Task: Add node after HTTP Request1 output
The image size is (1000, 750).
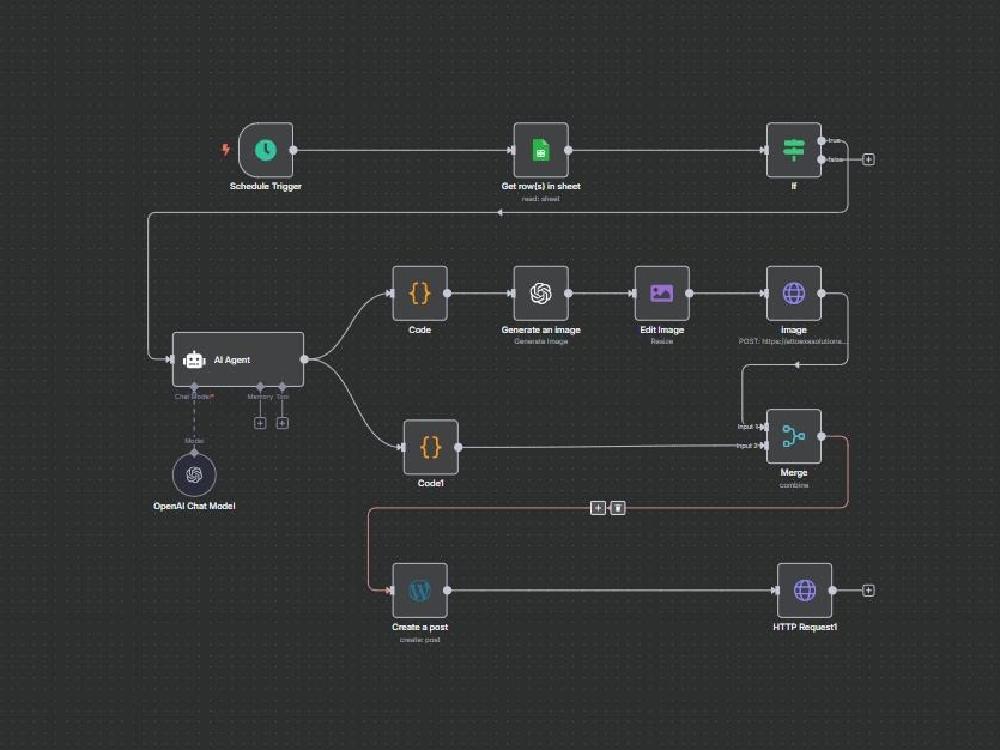Action: coord(868,591)
